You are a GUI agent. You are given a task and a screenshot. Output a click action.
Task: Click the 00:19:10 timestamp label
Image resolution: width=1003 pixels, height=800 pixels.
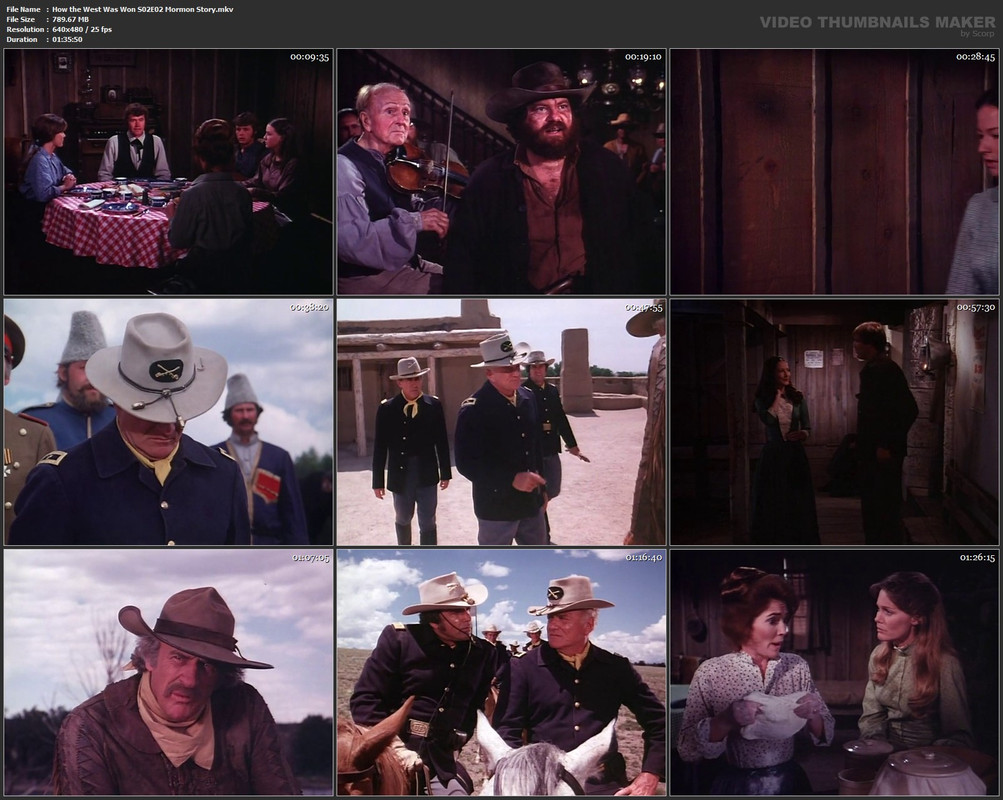(643, 57)
